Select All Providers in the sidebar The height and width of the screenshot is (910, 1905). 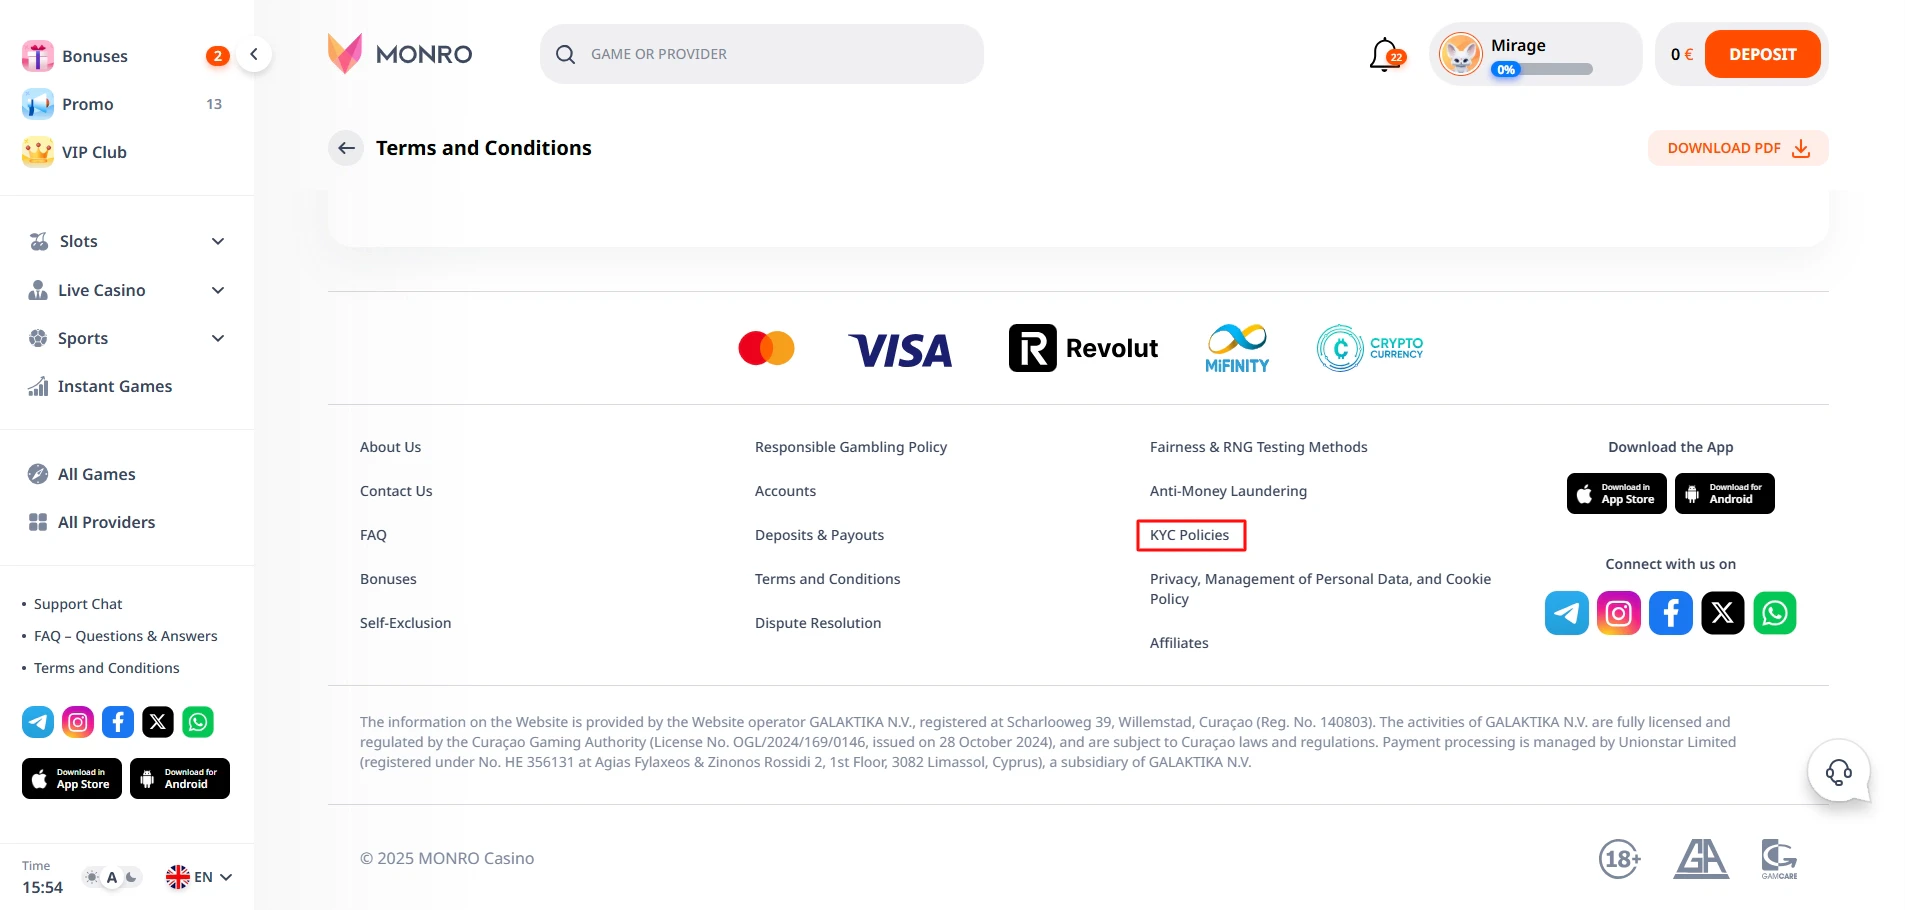click(105, 521)
